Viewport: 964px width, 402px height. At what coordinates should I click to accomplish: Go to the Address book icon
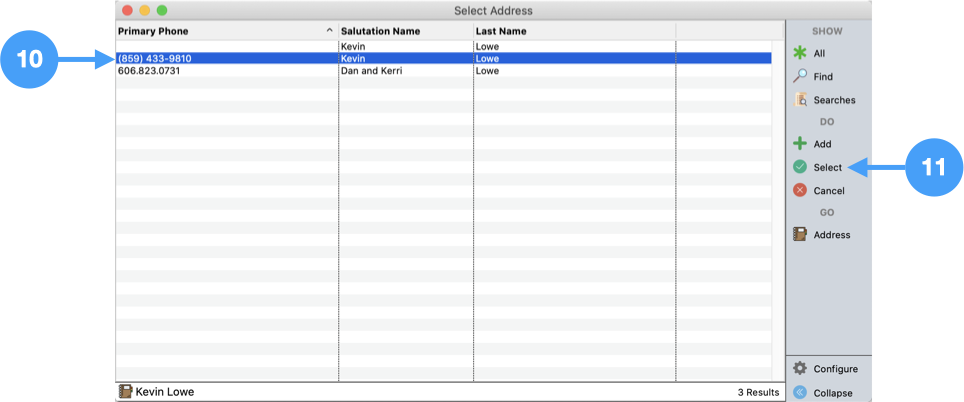click(x=800, y=235)
